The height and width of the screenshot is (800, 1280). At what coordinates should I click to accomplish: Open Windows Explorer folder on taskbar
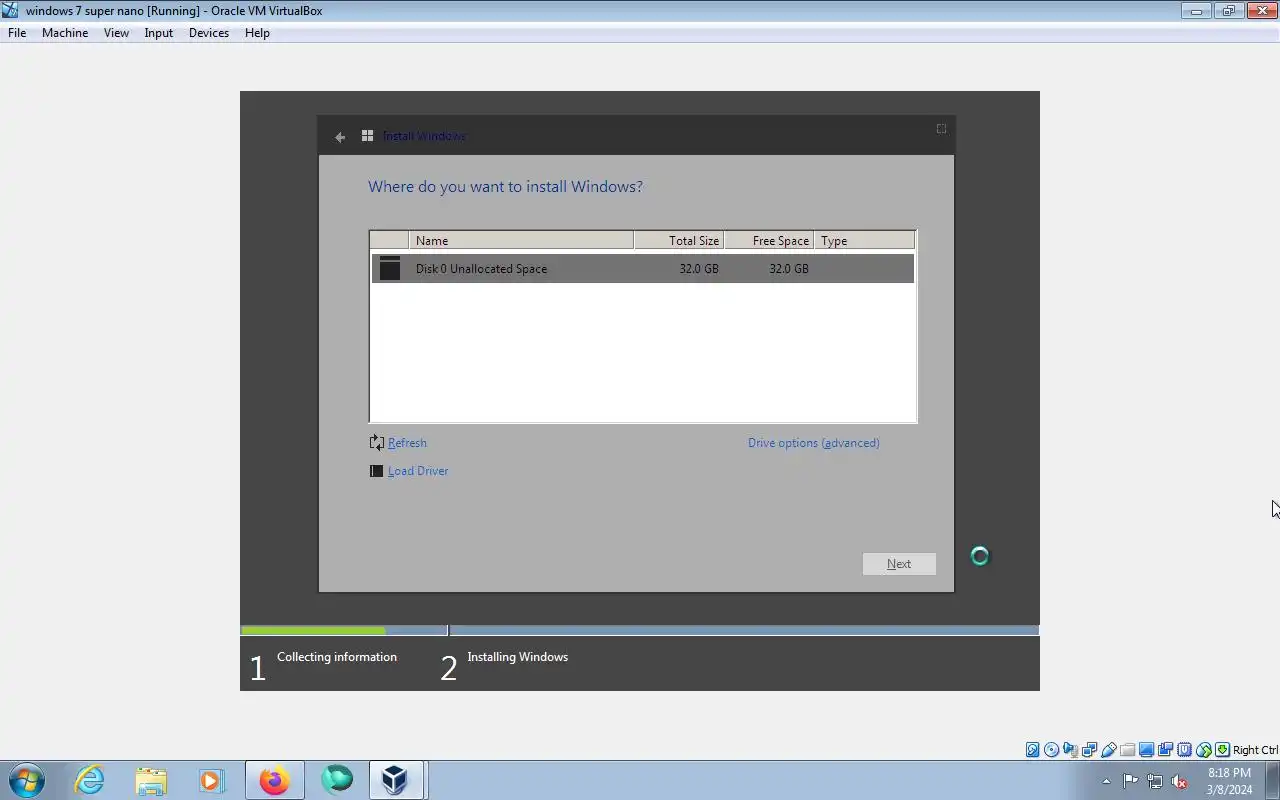pyautogui.click(x=150, y=780)
